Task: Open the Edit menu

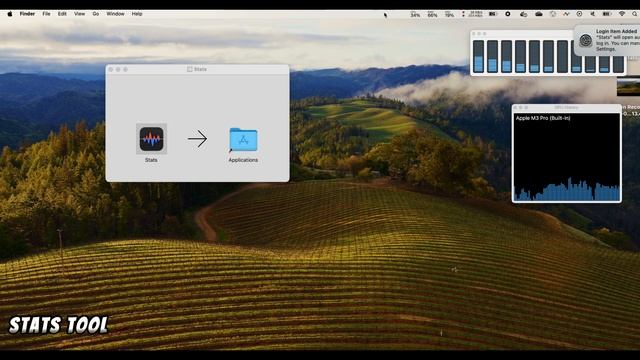Action: click(x=62, y=14)
